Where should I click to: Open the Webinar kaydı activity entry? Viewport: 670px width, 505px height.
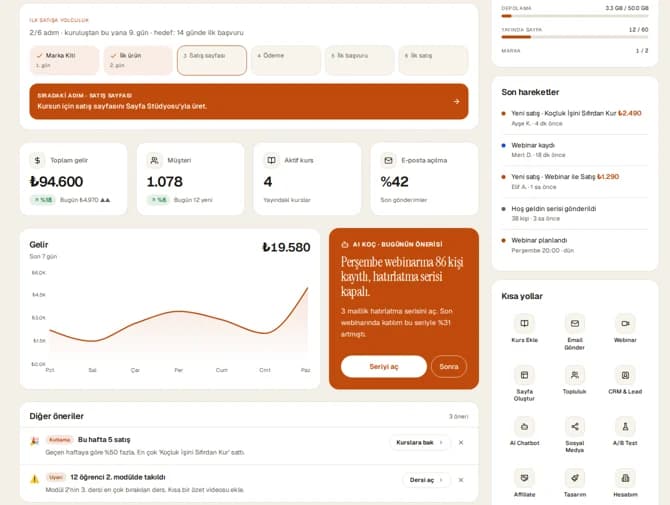point(575,150)
